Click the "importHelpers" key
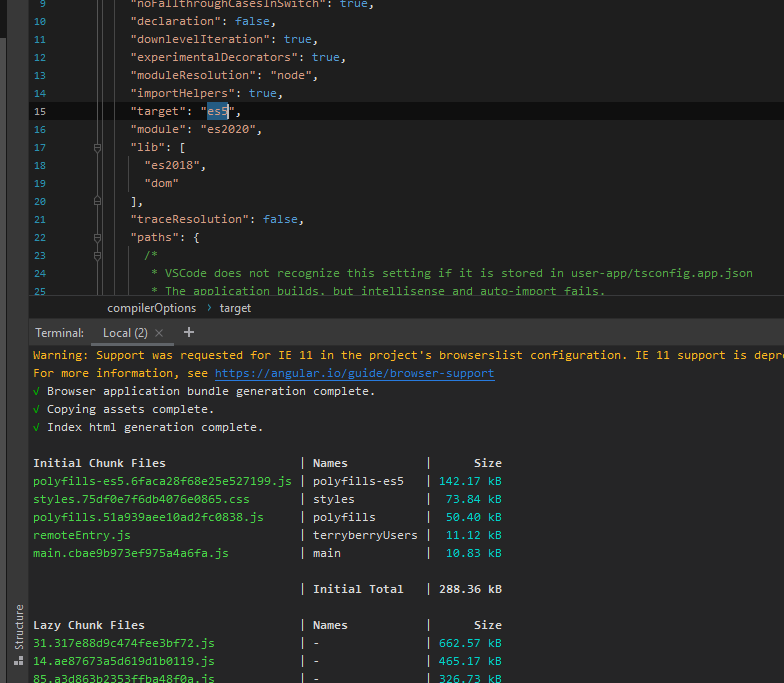The height and width of the screenshot is (683, 784). point(182,94)
